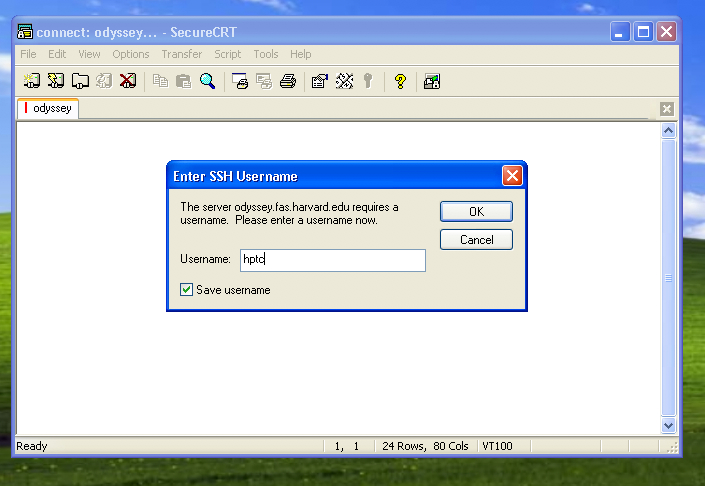Confirm the username with OK
705x486 pixels.
tap(476, 211)
